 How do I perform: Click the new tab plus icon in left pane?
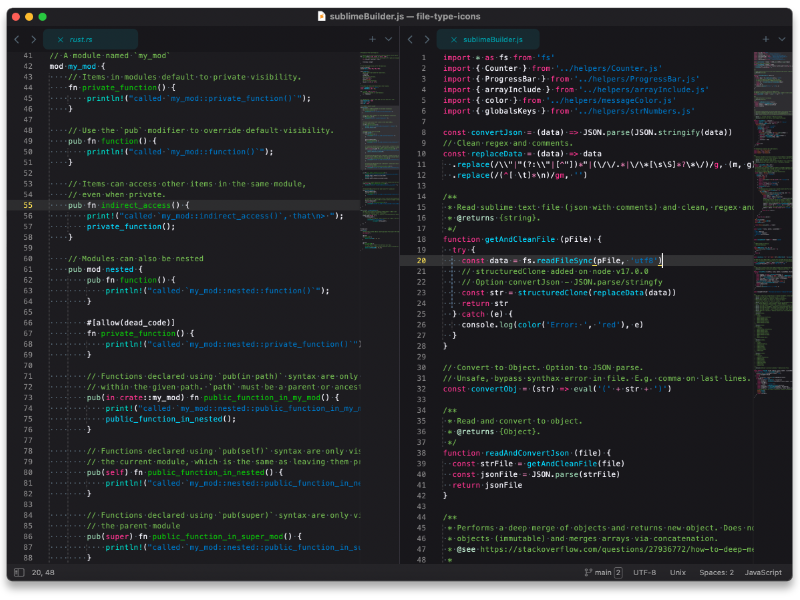click(x=372, y=39)
